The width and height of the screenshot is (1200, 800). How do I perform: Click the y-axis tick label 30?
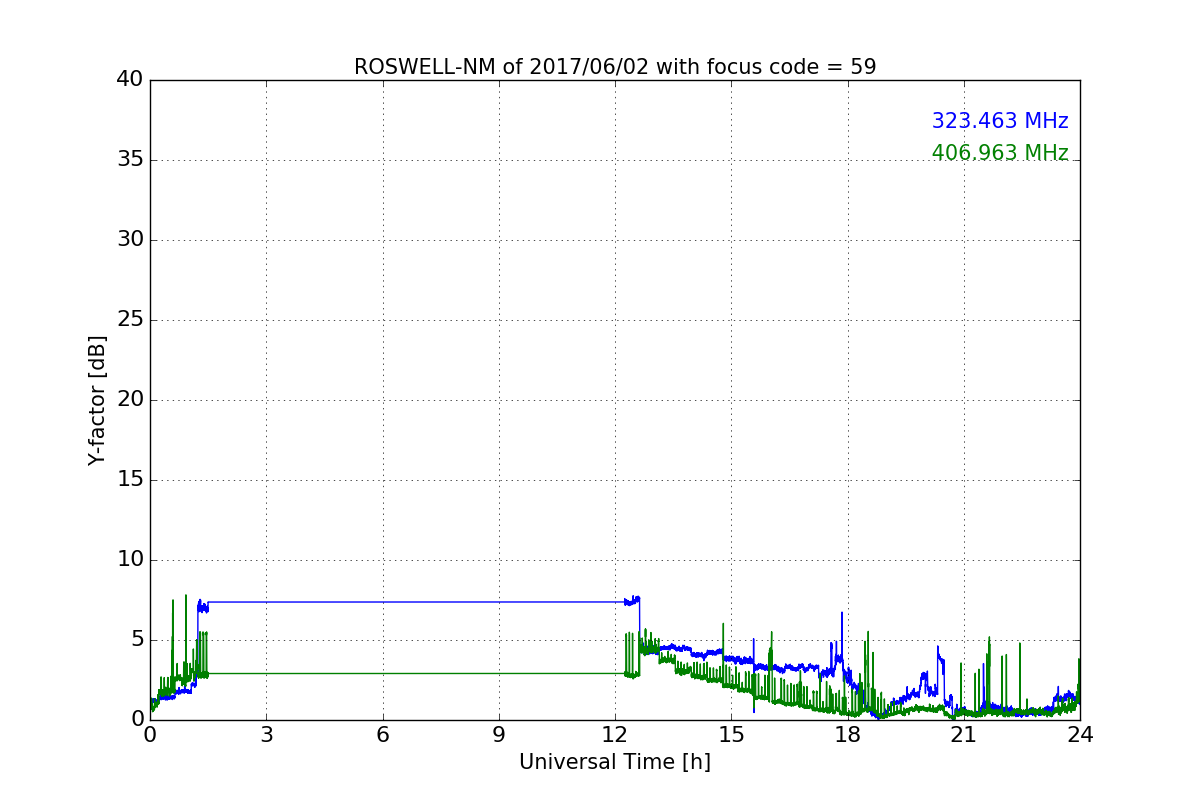[x=130, y=240]
